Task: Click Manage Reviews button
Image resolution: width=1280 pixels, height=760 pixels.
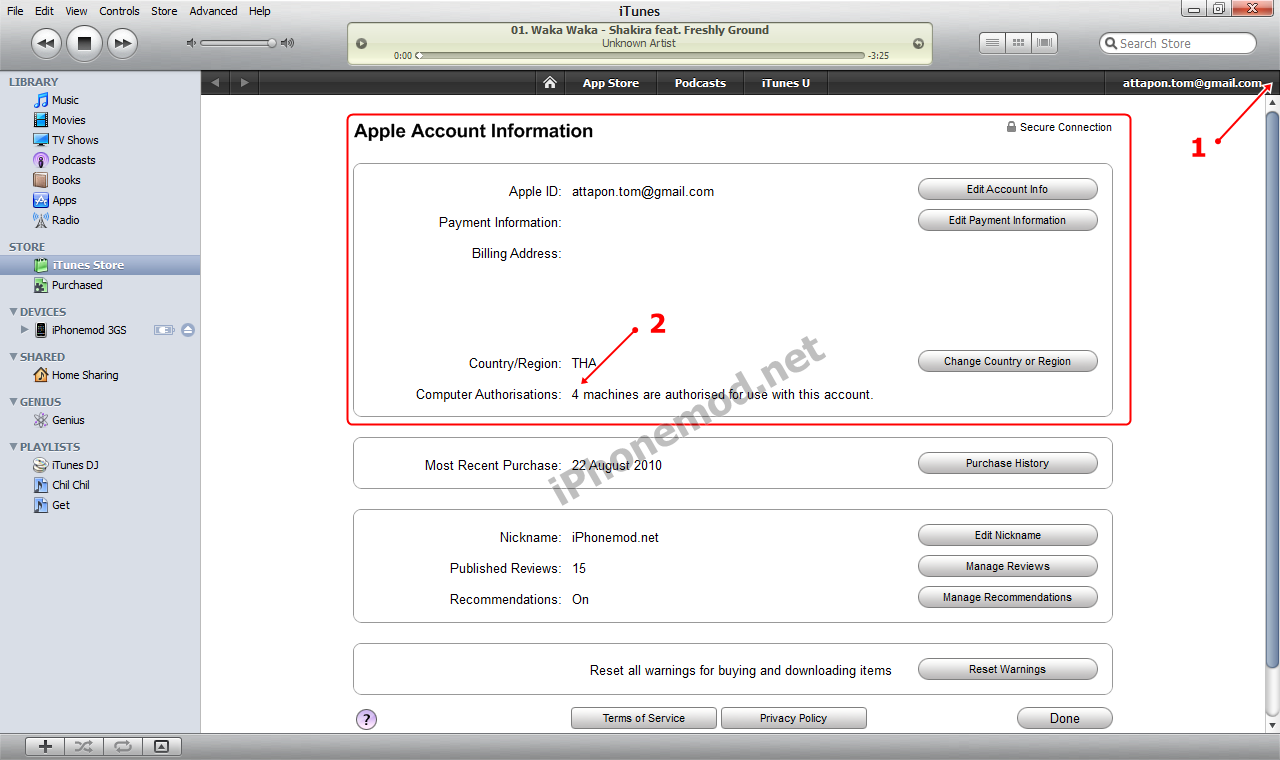Action: click(1007, 566)
